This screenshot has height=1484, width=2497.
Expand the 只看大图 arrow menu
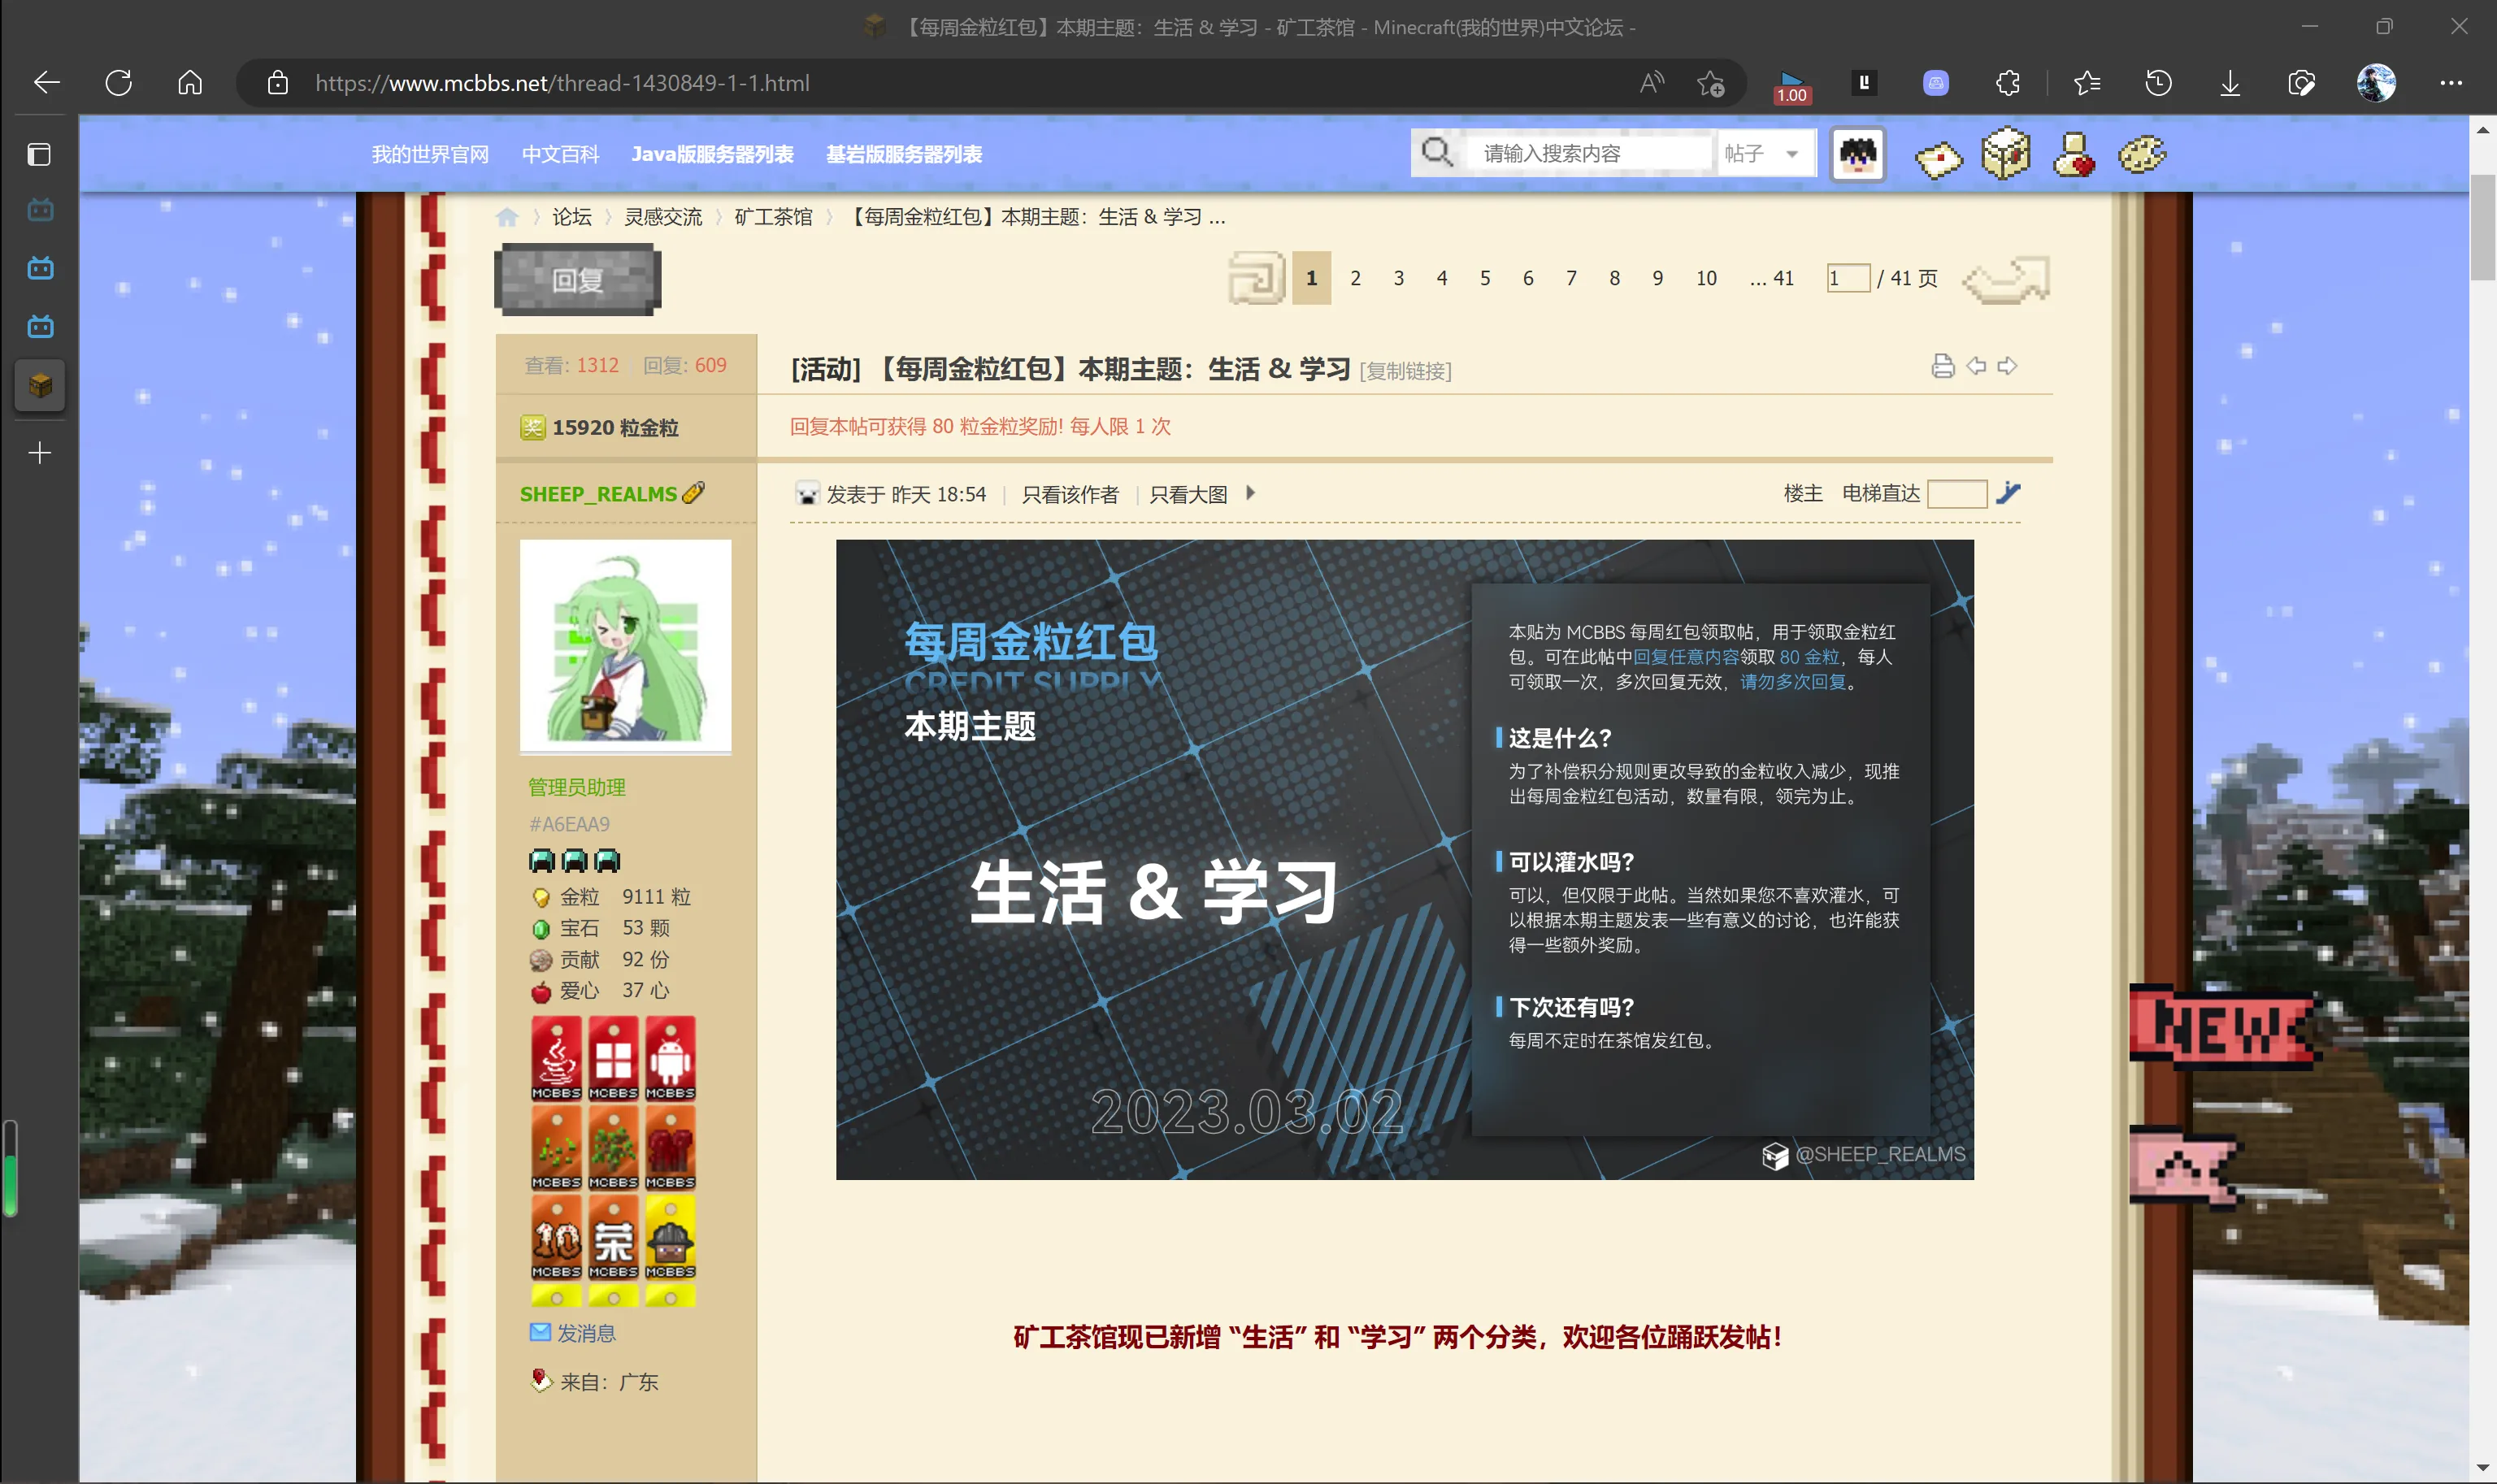(1250, 493)
